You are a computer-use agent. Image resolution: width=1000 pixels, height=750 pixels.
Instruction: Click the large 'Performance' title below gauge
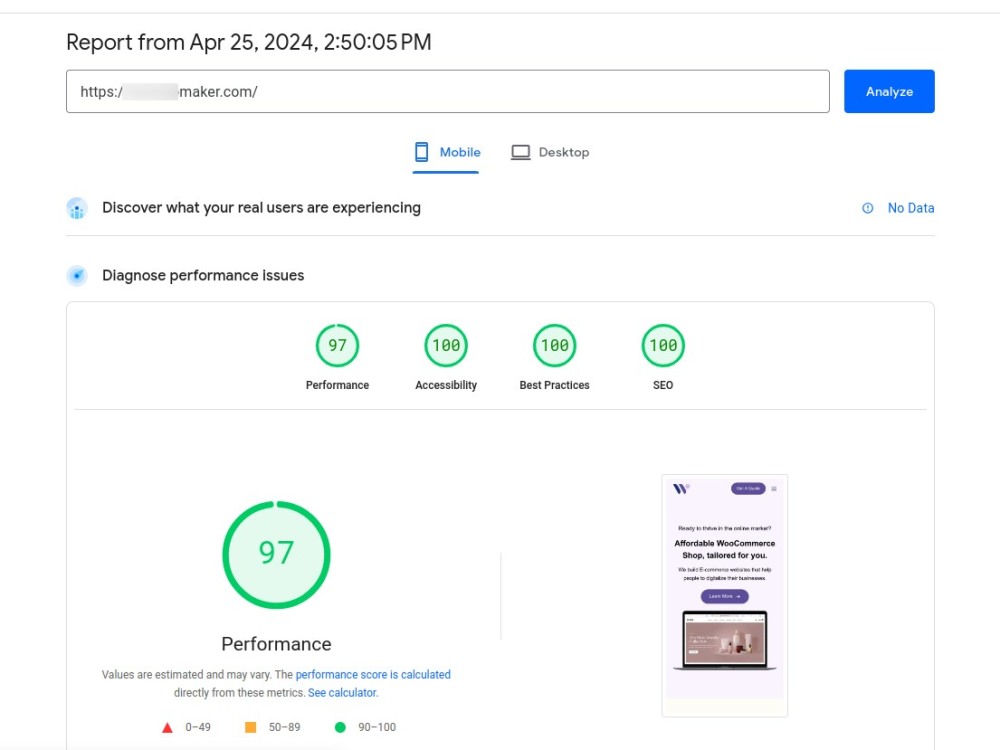(x=276, y=644)
